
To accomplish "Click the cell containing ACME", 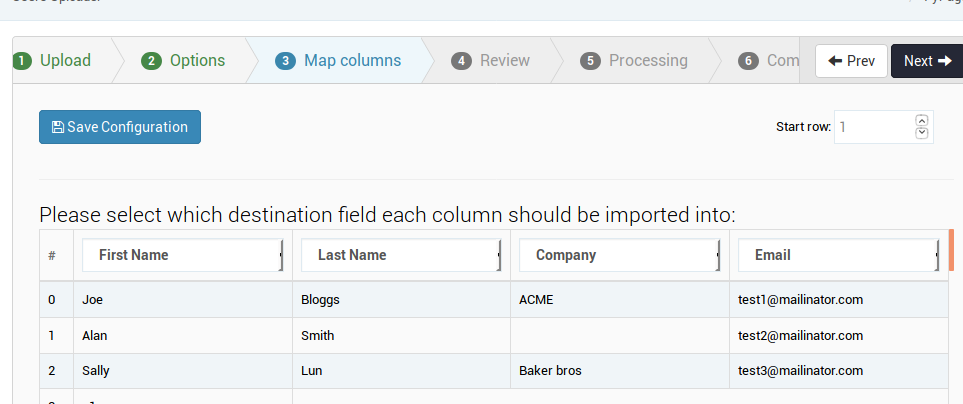I will point(620,300).
